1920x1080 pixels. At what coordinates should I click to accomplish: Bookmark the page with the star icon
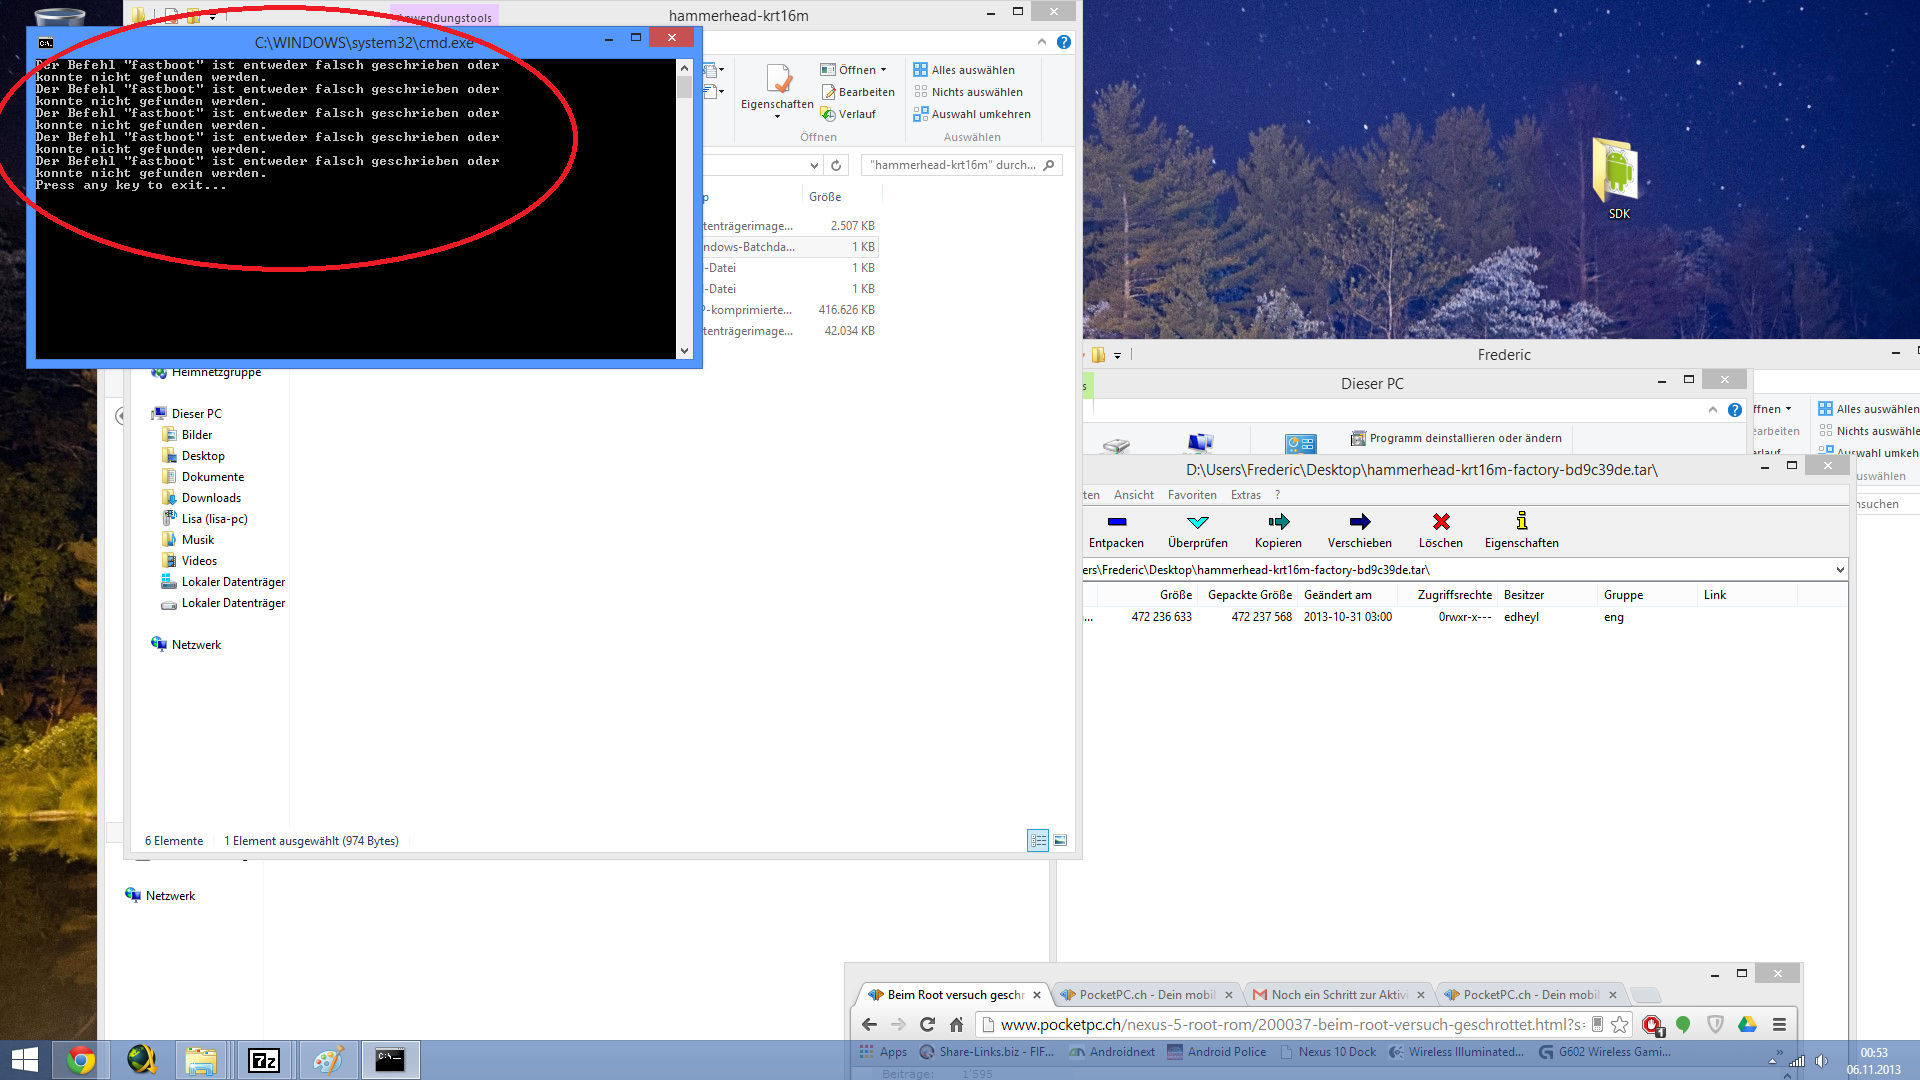[1619, 1024]
